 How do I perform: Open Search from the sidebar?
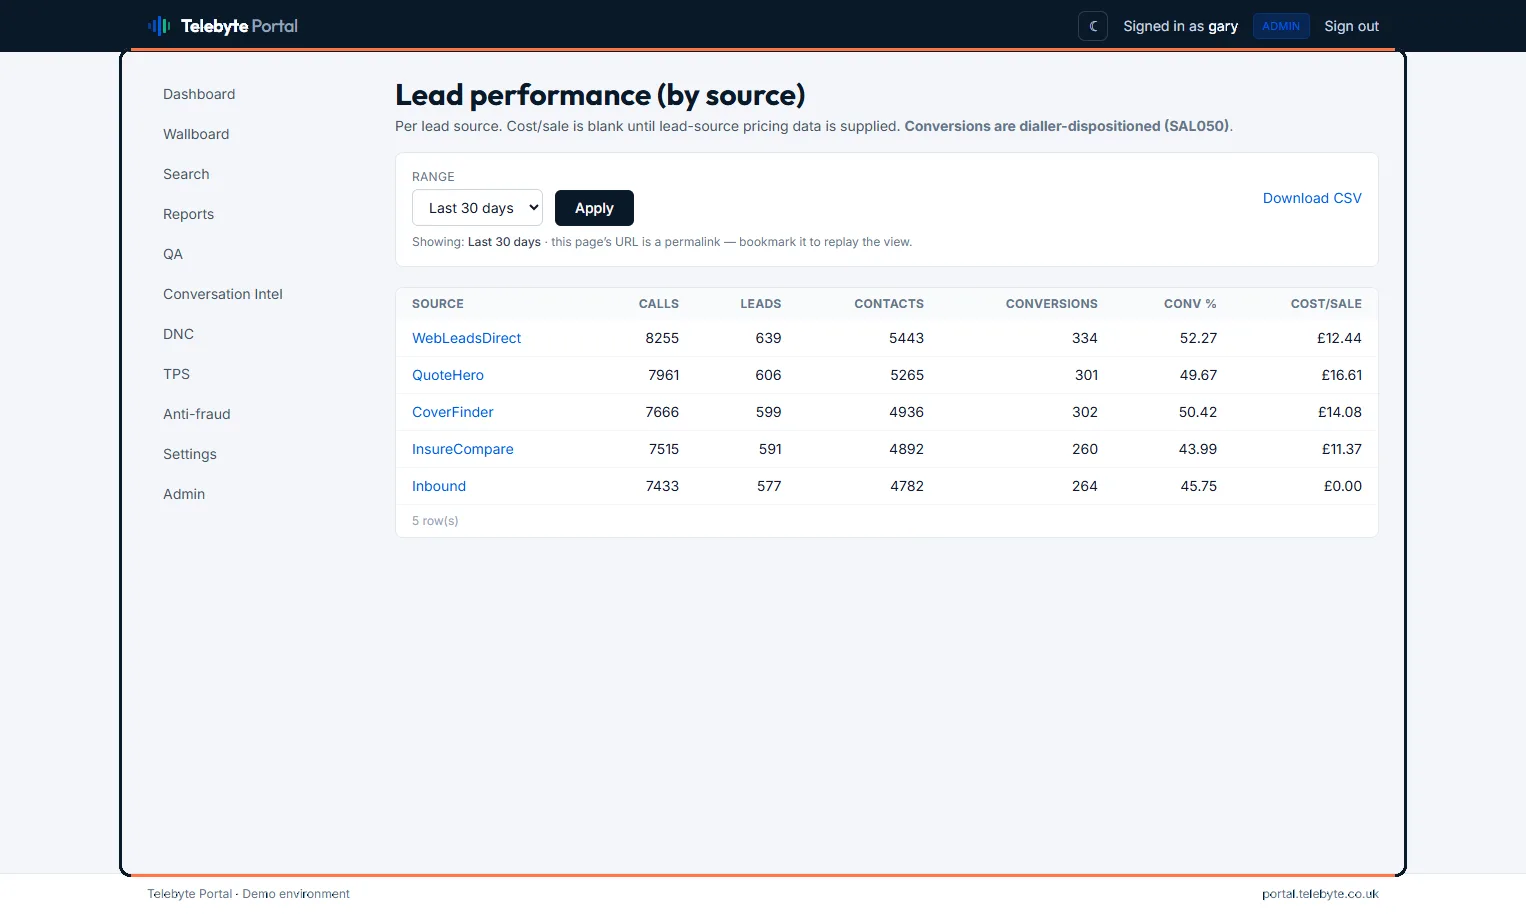[x=186, y=174]
